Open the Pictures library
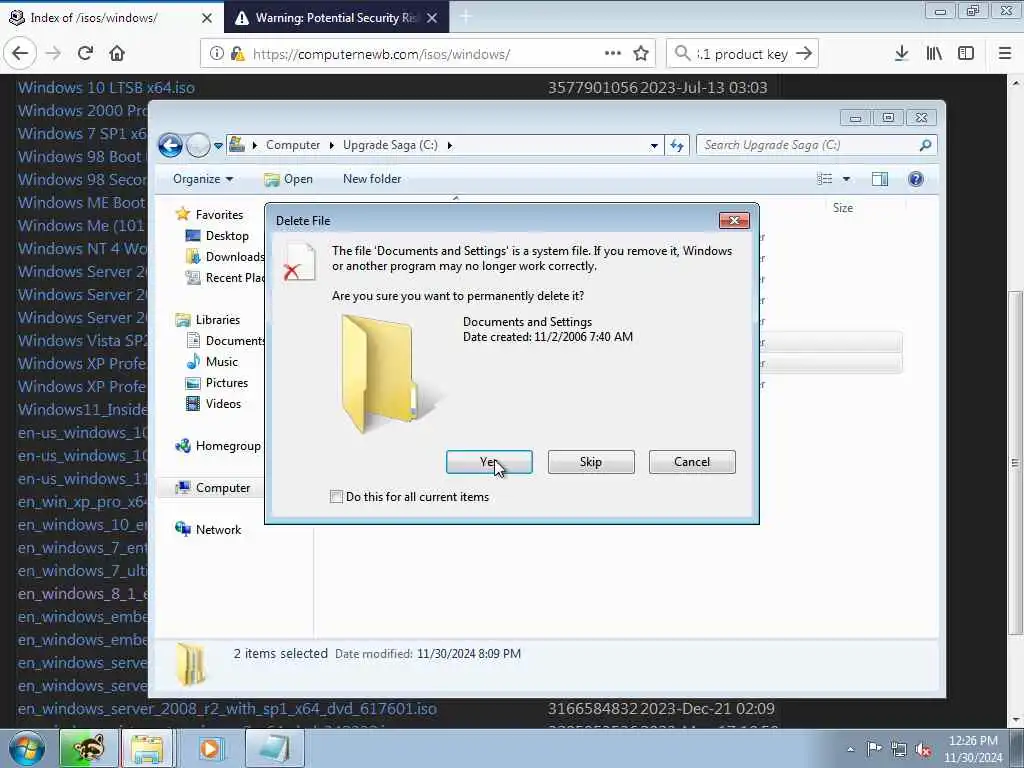This screenshot has height=768, width=1024. click(x=217, y=383)
